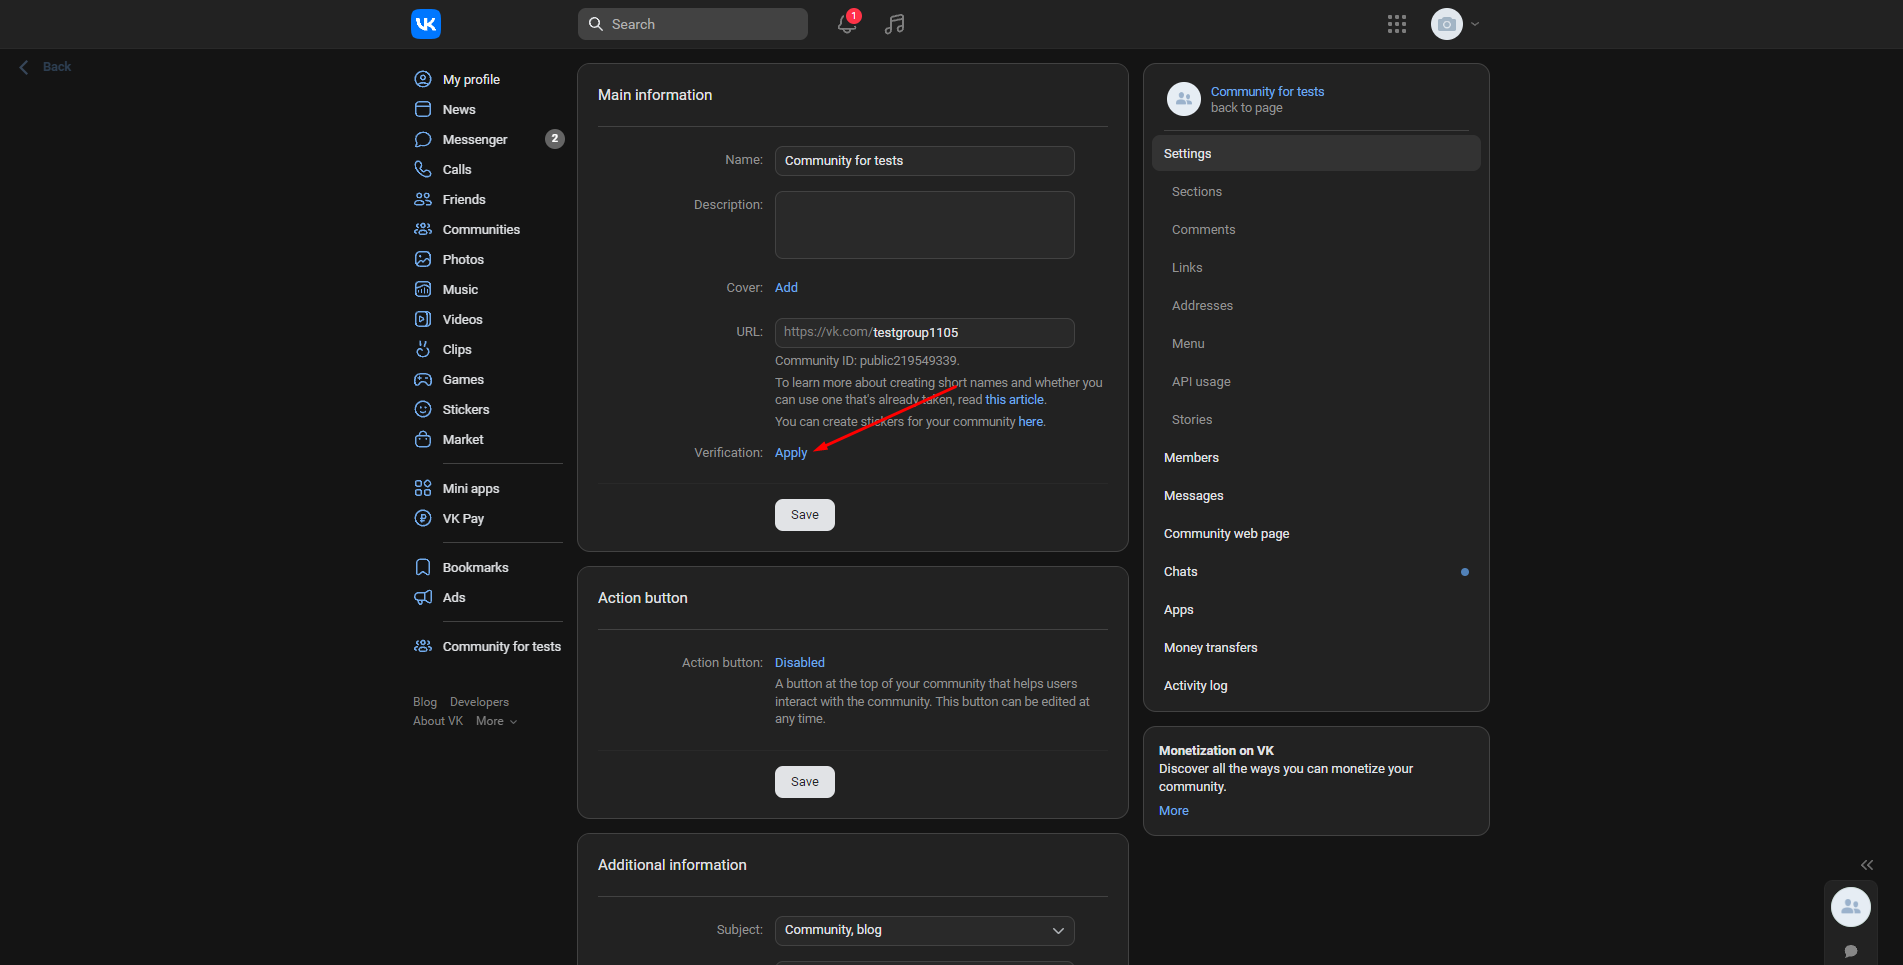Collapse the chat panel with double-arrow

(x=1866, y=865)
